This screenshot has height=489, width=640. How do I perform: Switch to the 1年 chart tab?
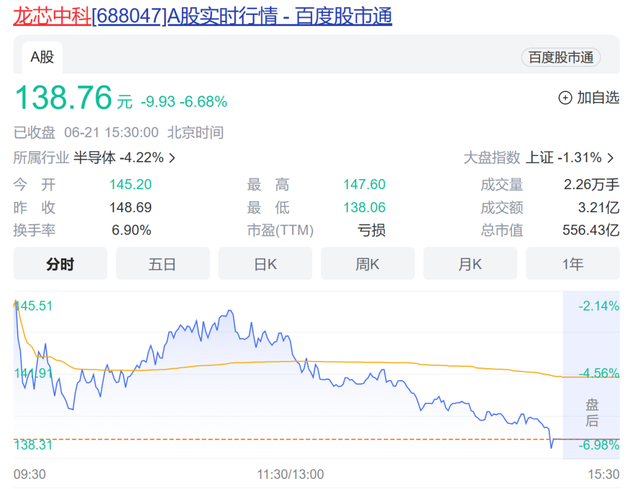click(x=573, y=264)
